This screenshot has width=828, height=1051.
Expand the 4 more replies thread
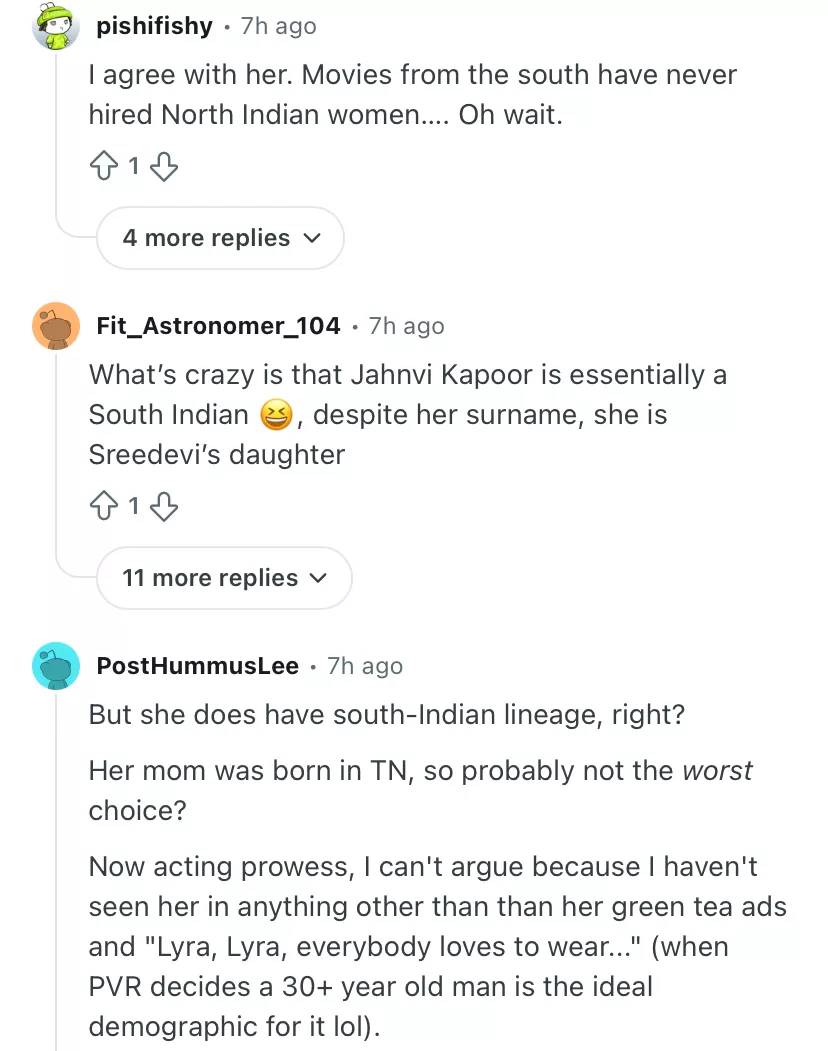(220, 238)
